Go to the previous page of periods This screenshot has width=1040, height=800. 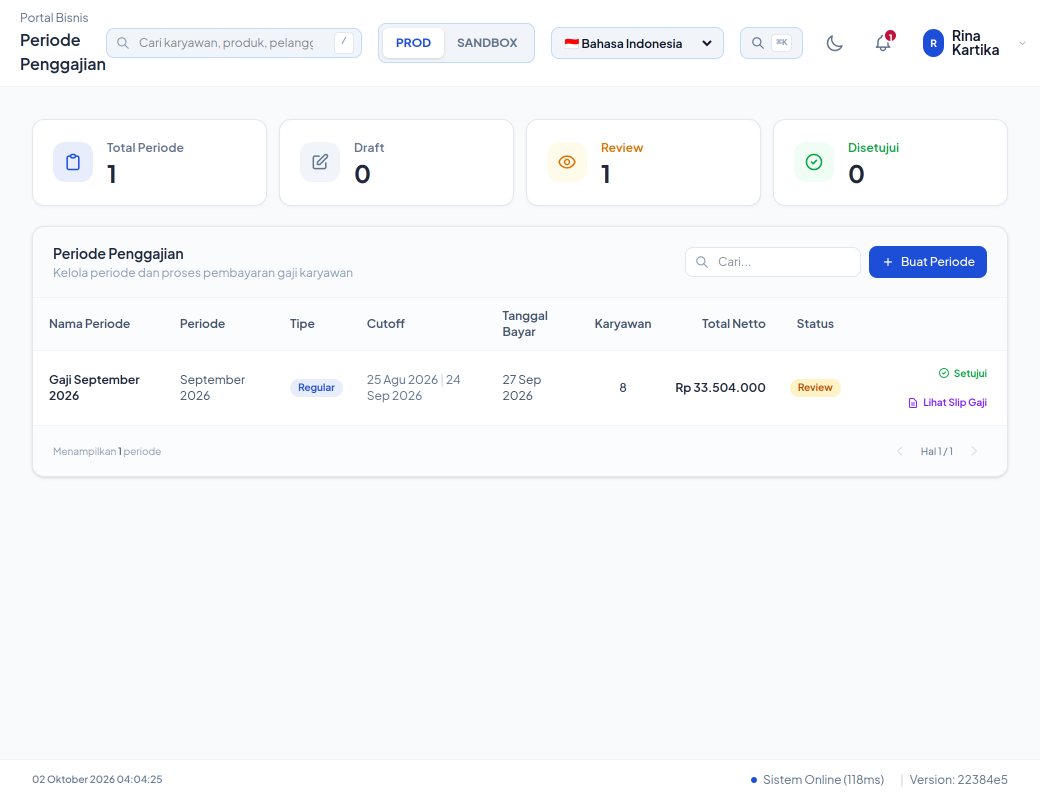tap(900, 452)
